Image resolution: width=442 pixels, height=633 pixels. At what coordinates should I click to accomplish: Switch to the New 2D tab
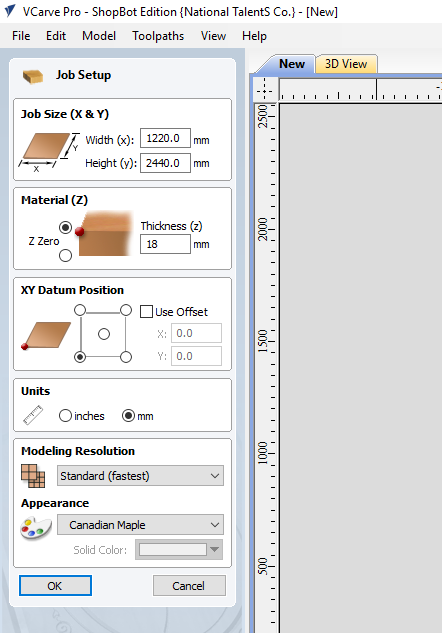point(291,64)
